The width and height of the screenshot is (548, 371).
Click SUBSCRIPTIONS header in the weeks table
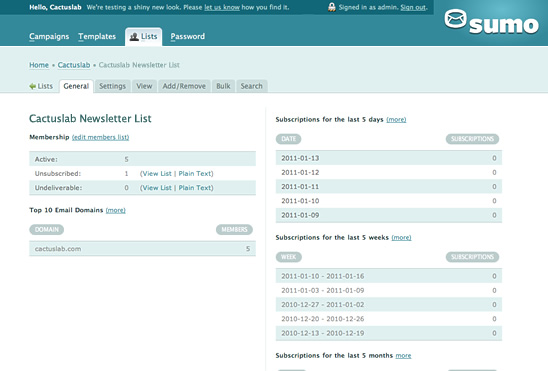coord(472,257)
